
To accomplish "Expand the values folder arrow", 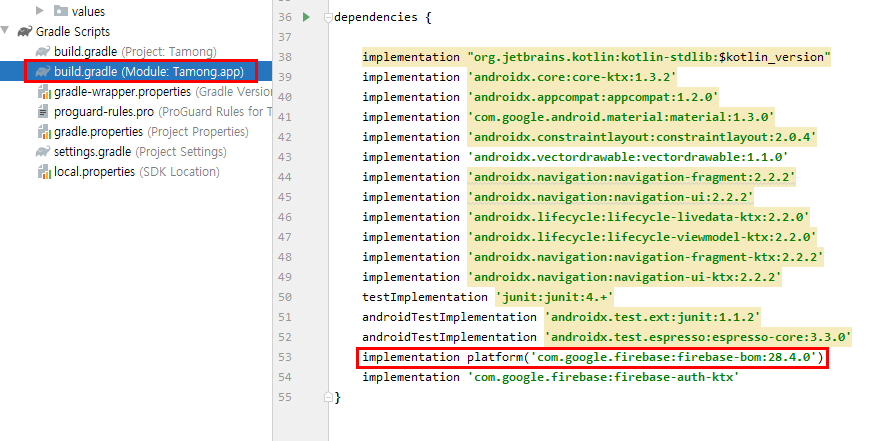I will click(40, 10).
